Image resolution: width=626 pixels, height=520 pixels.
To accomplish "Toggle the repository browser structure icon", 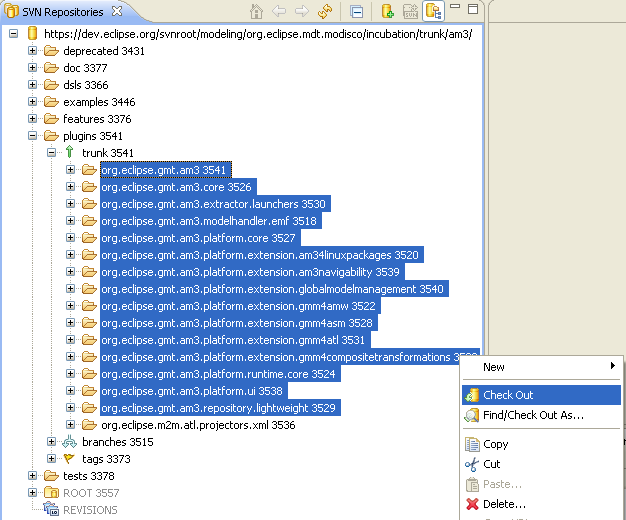I will click(434, 11).
